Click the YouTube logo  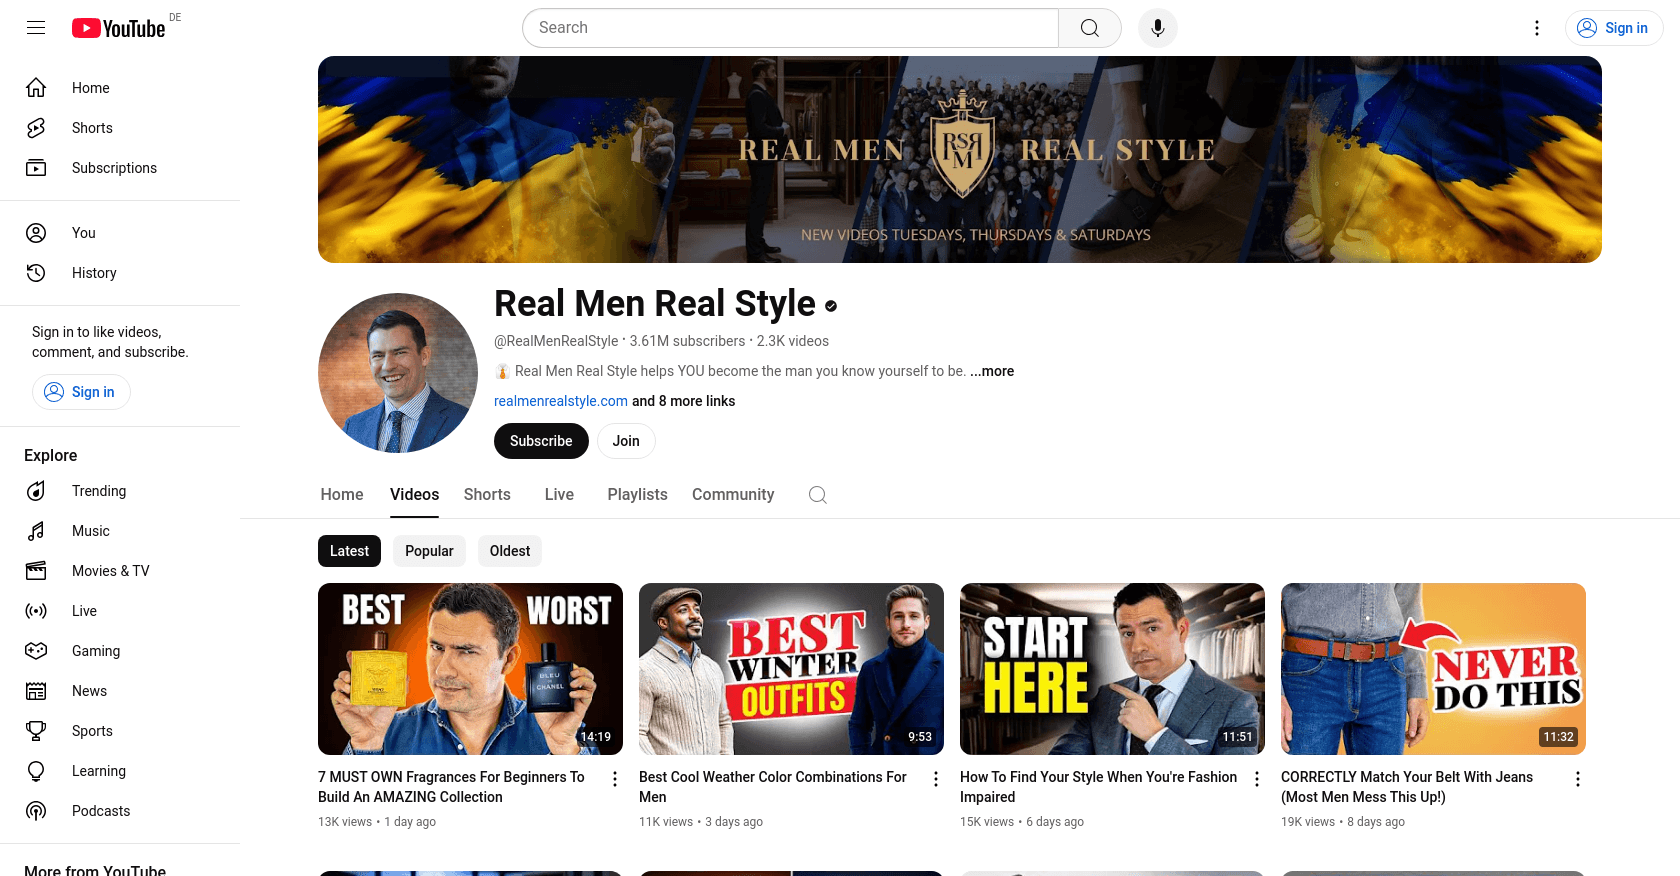tap(119, 28)
